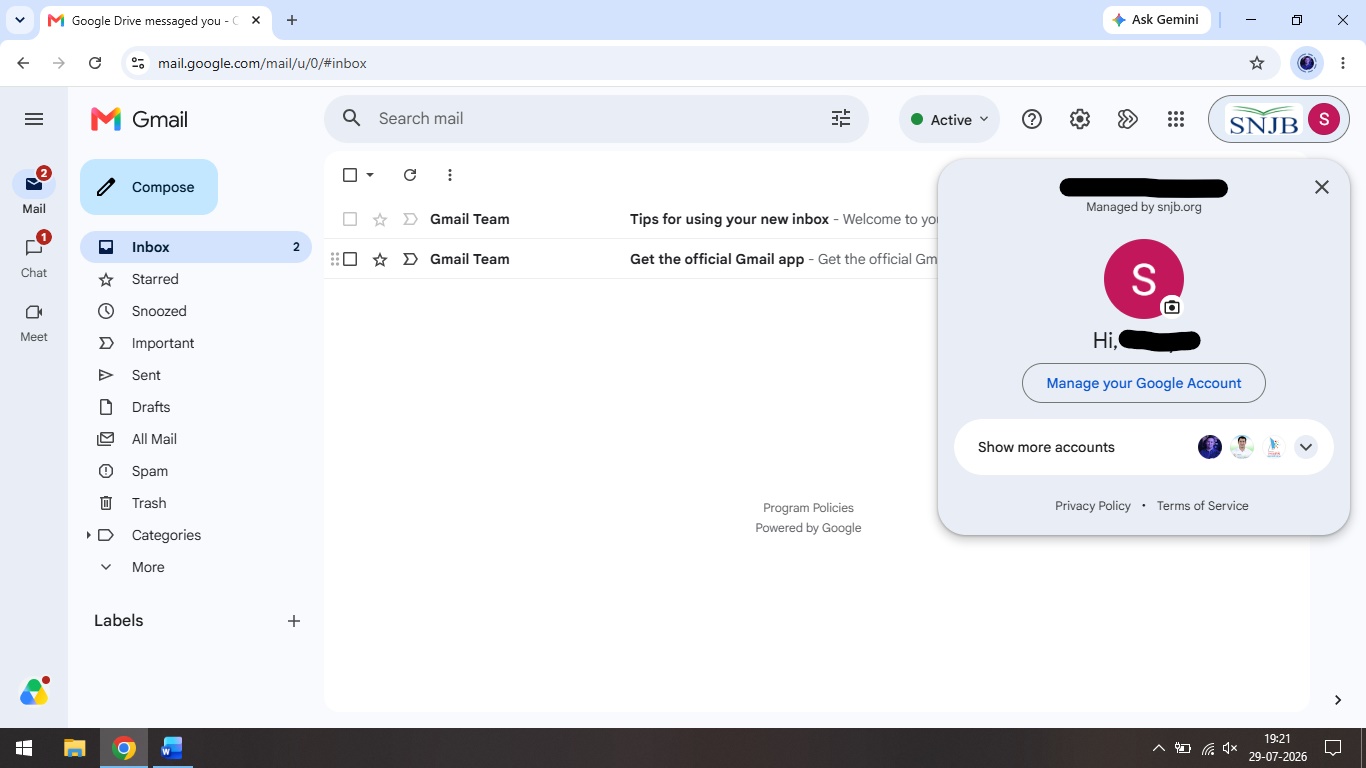
Task: Click the Search mail field
Action: coord(596,119)
